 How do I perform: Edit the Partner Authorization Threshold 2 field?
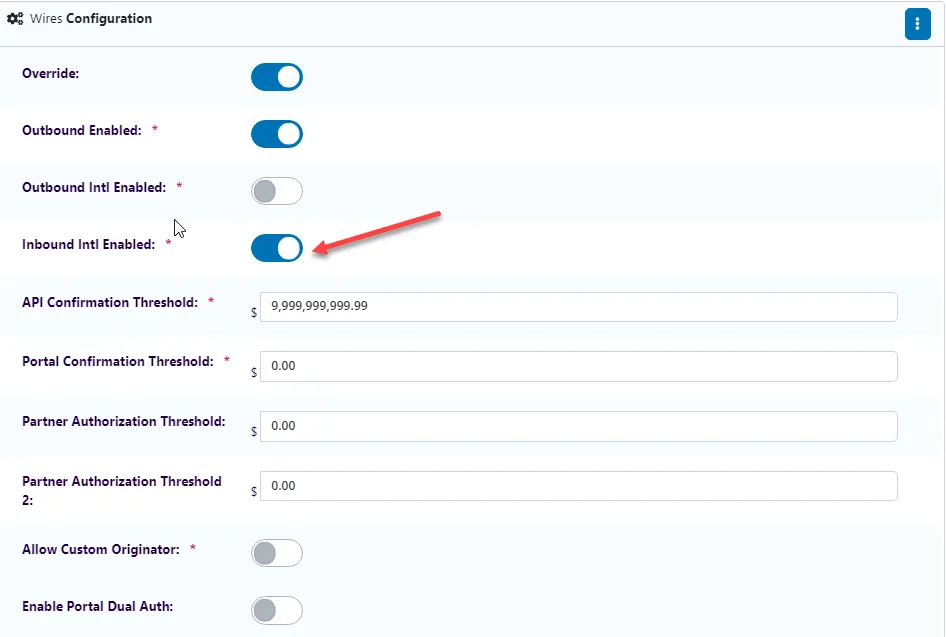tap(579, 486)
